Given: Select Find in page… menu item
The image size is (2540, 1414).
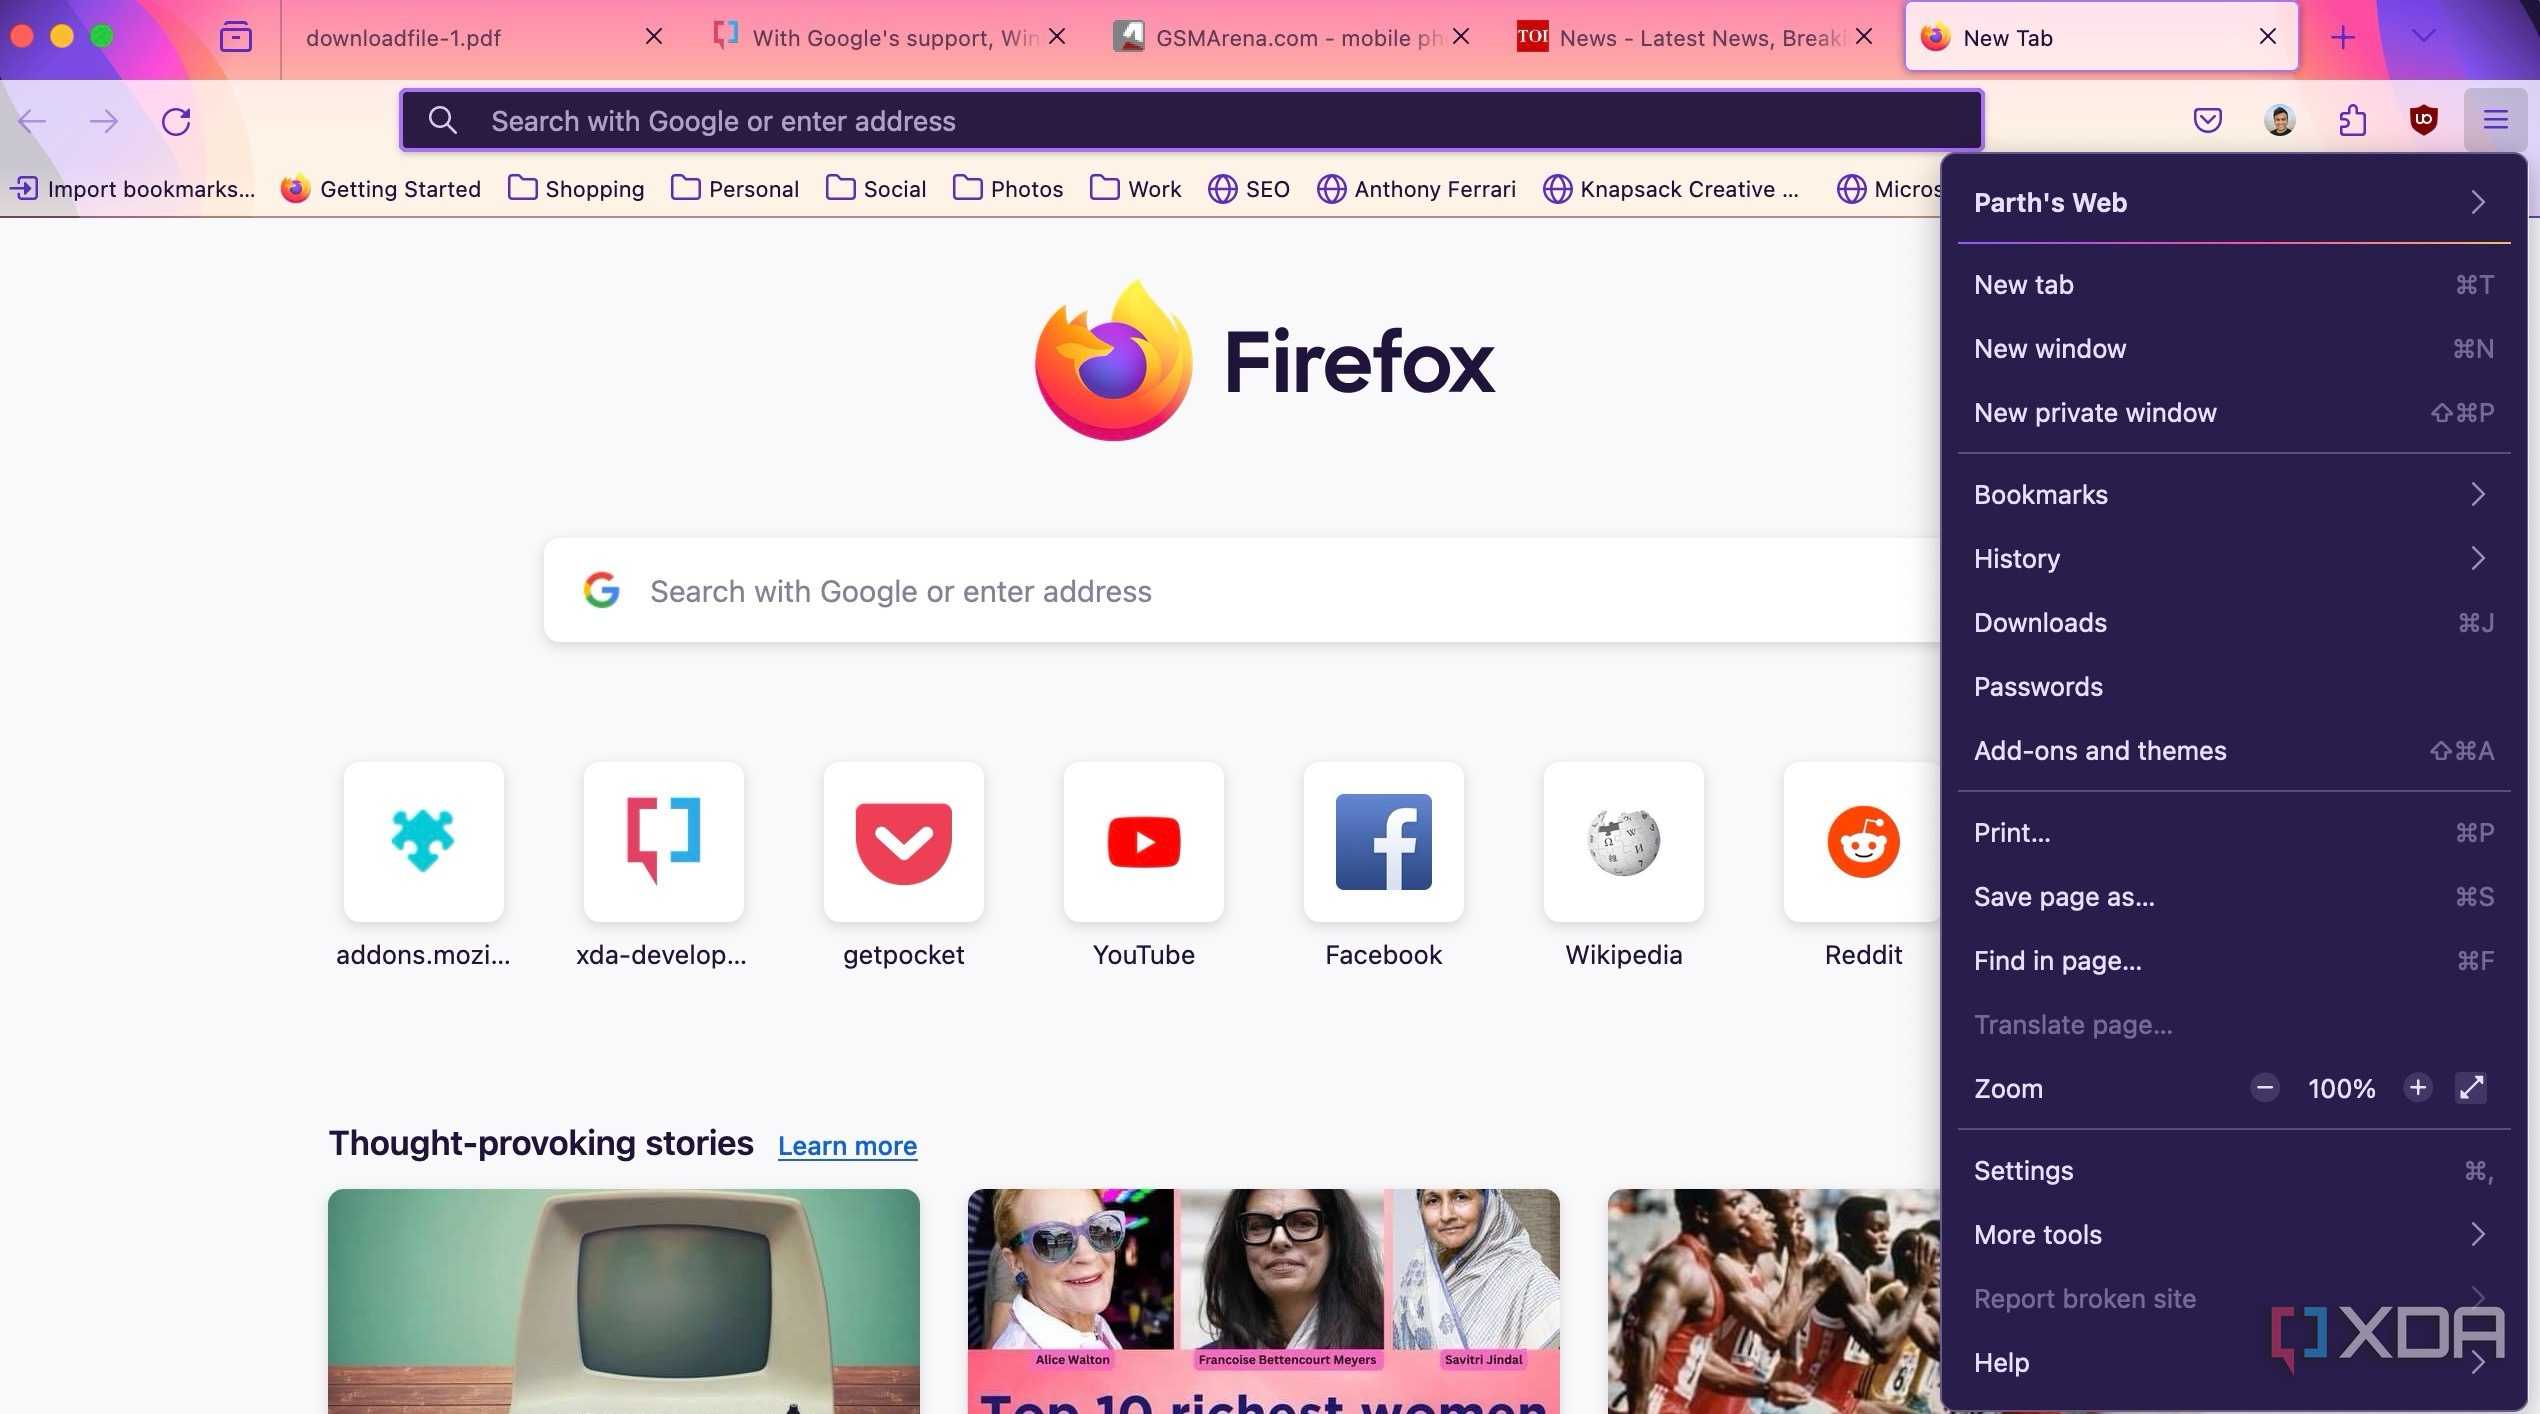Looking at the screenshot, I should 2234,961.
